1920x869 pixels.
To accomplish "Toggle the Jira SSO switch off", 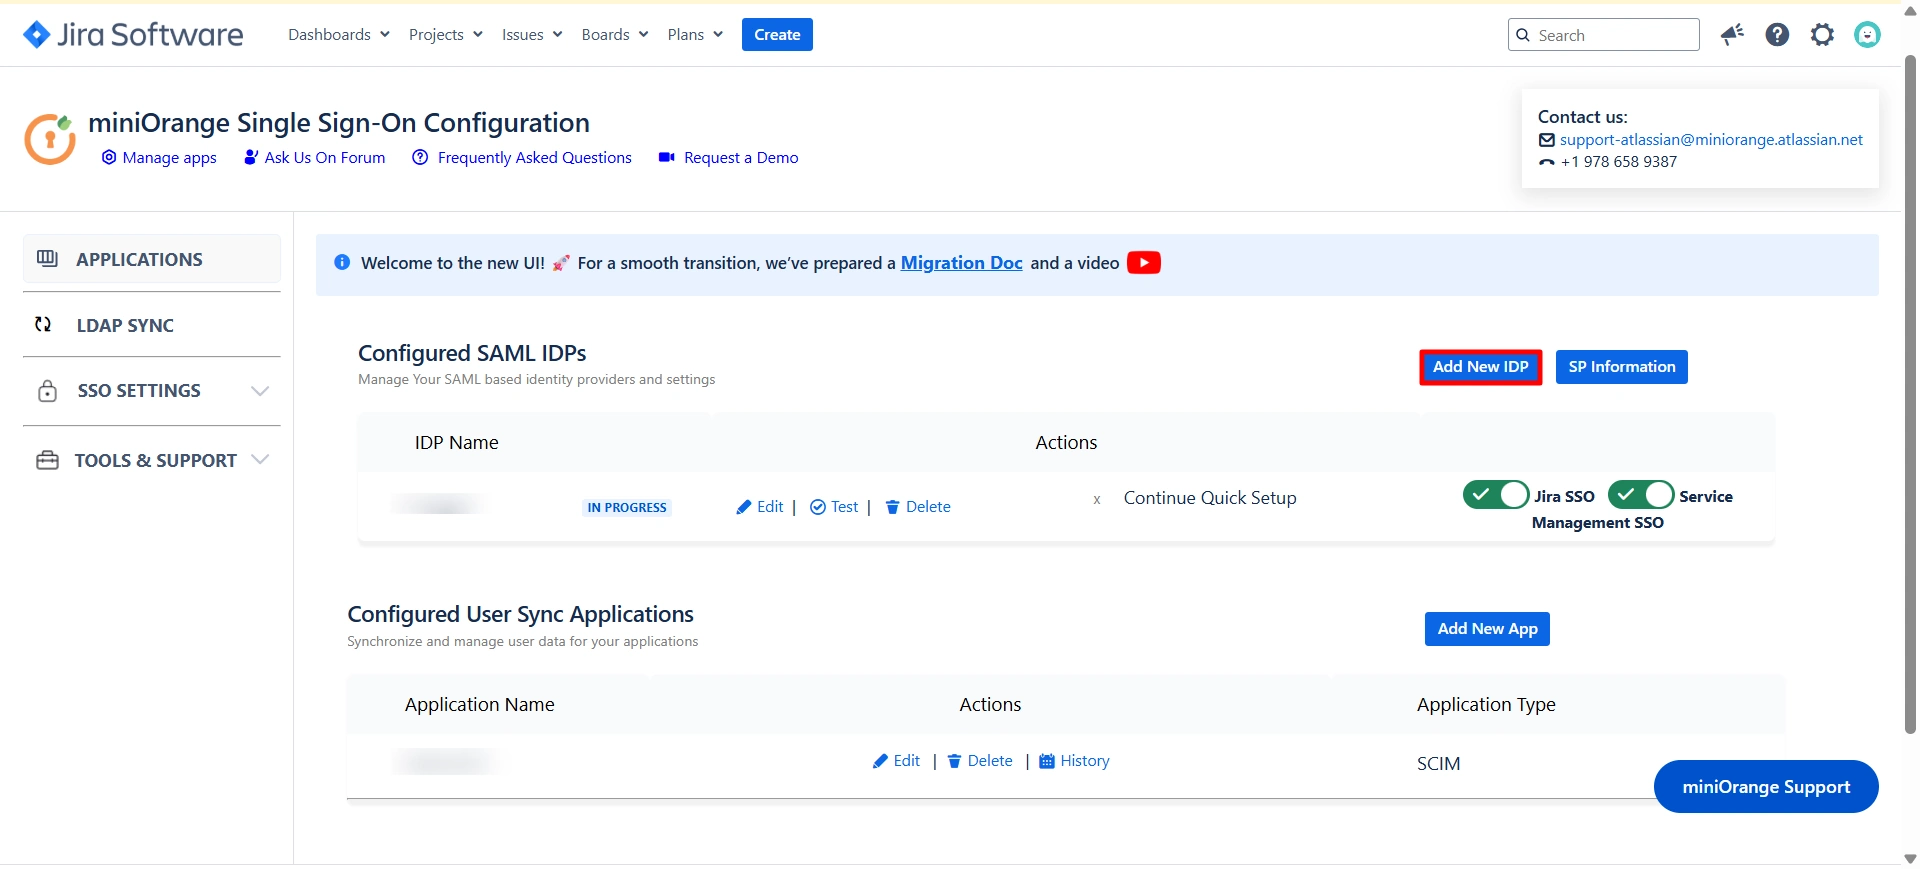I will click(1495, 495).
